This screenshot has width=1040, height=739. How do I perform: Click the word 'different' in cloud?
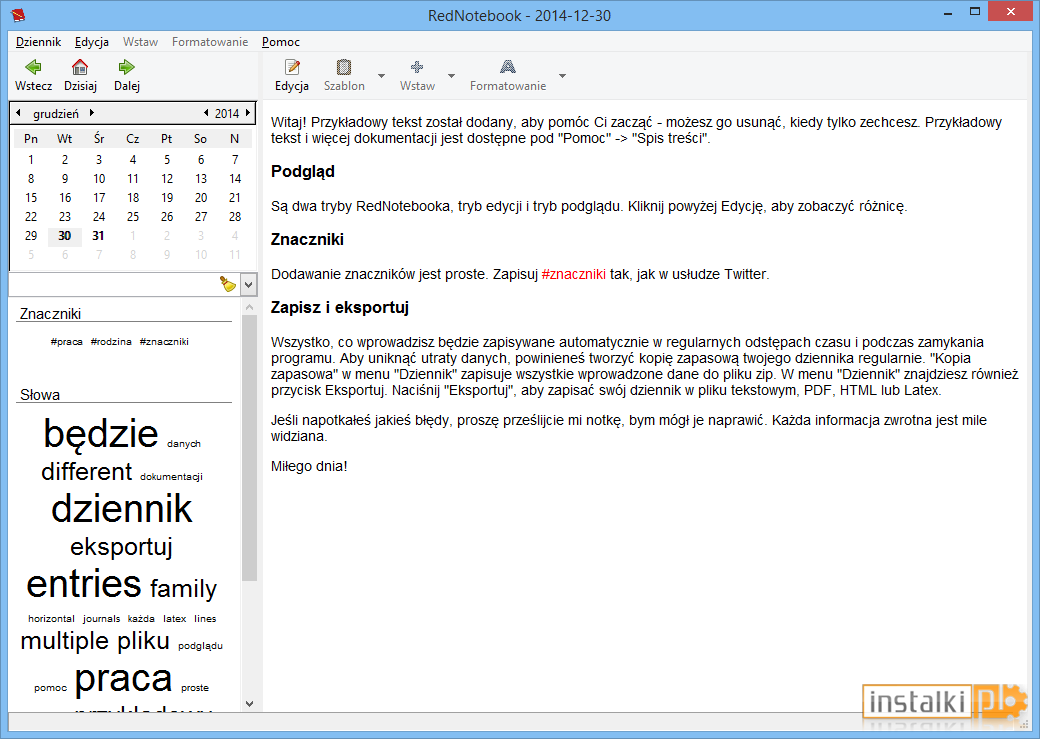pos(87,472)
